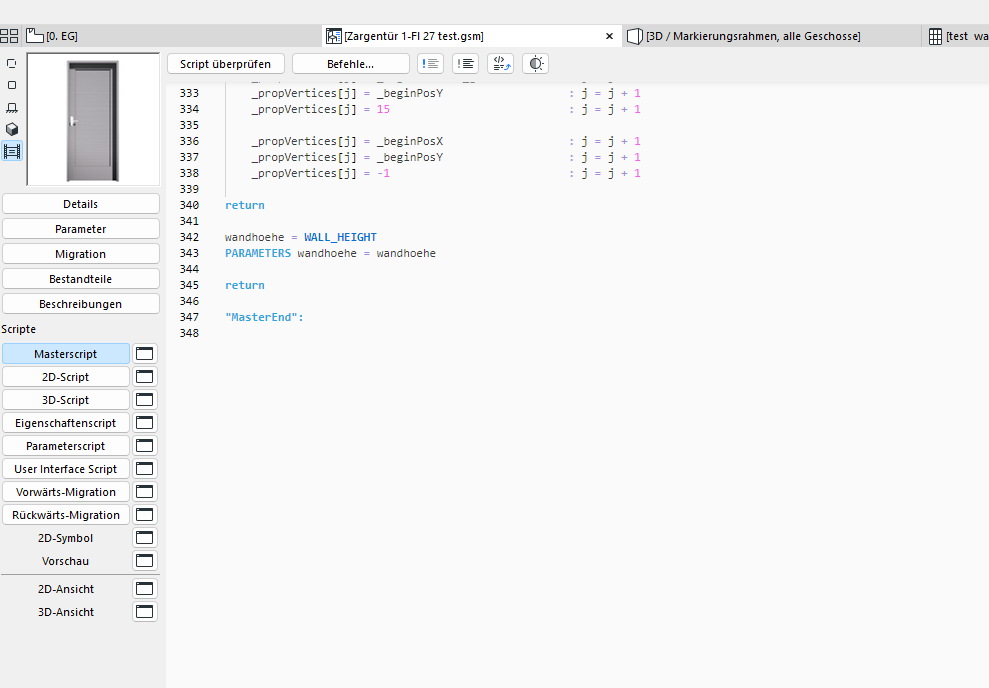The height and width of the screenshot is (688, 989).
Task: Click the WALL_HEIGHT keyword on line 342
Action: tap(340, 237)
